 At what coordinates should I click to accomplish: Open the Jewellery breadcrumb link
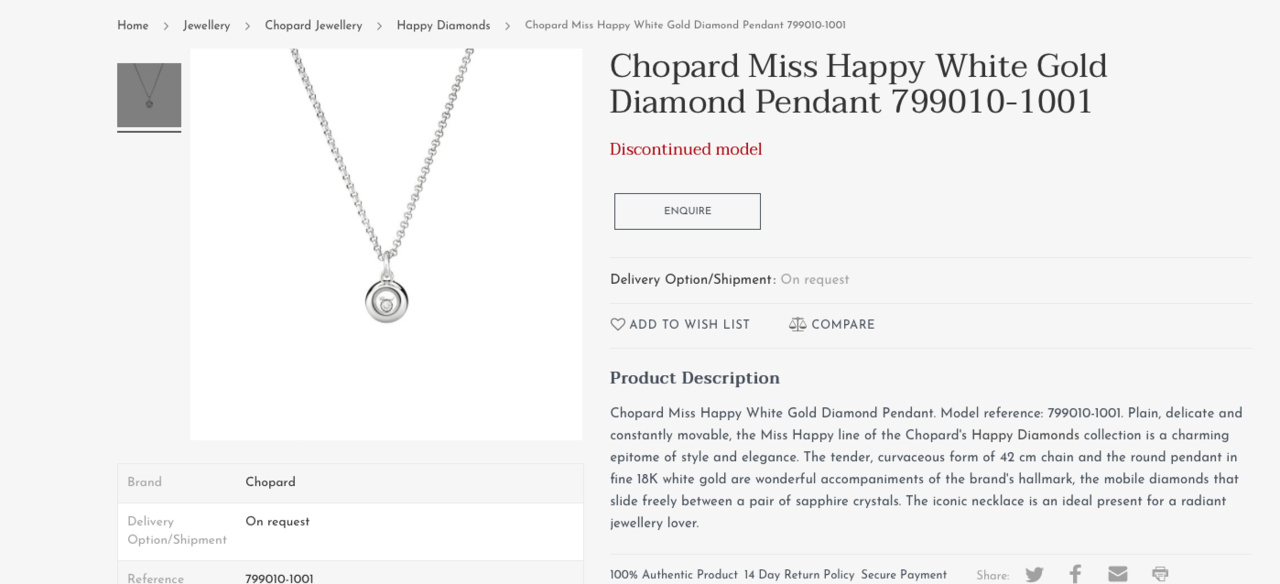(x=206, y=26)
